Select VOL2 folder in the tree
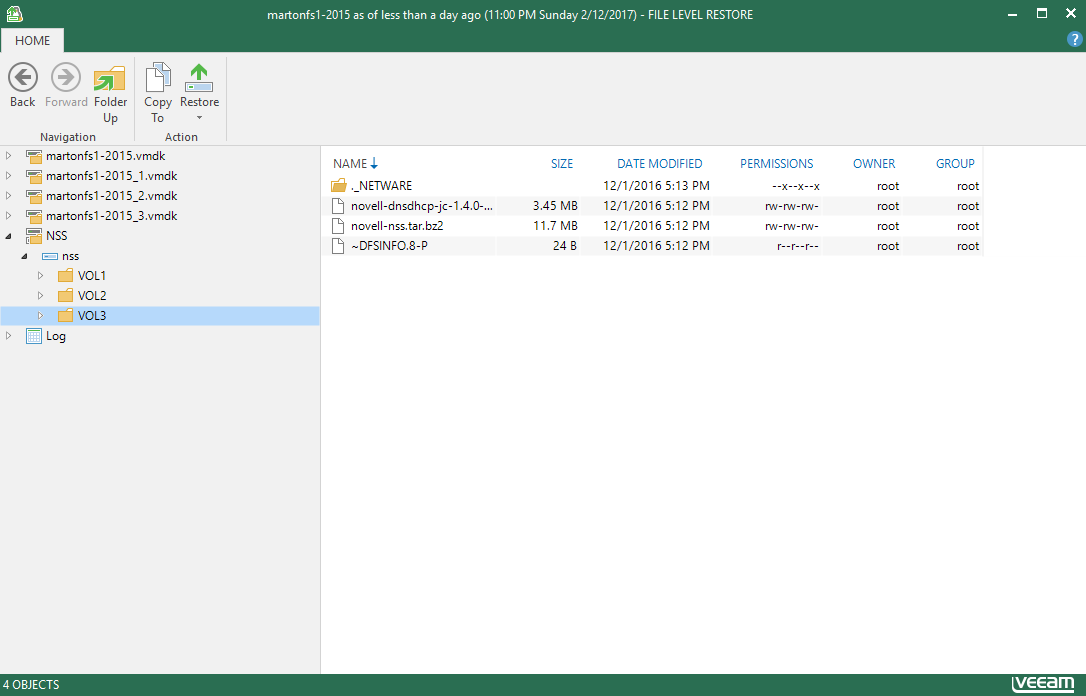This screenshot has height=696, width=1086. point(92,296)
